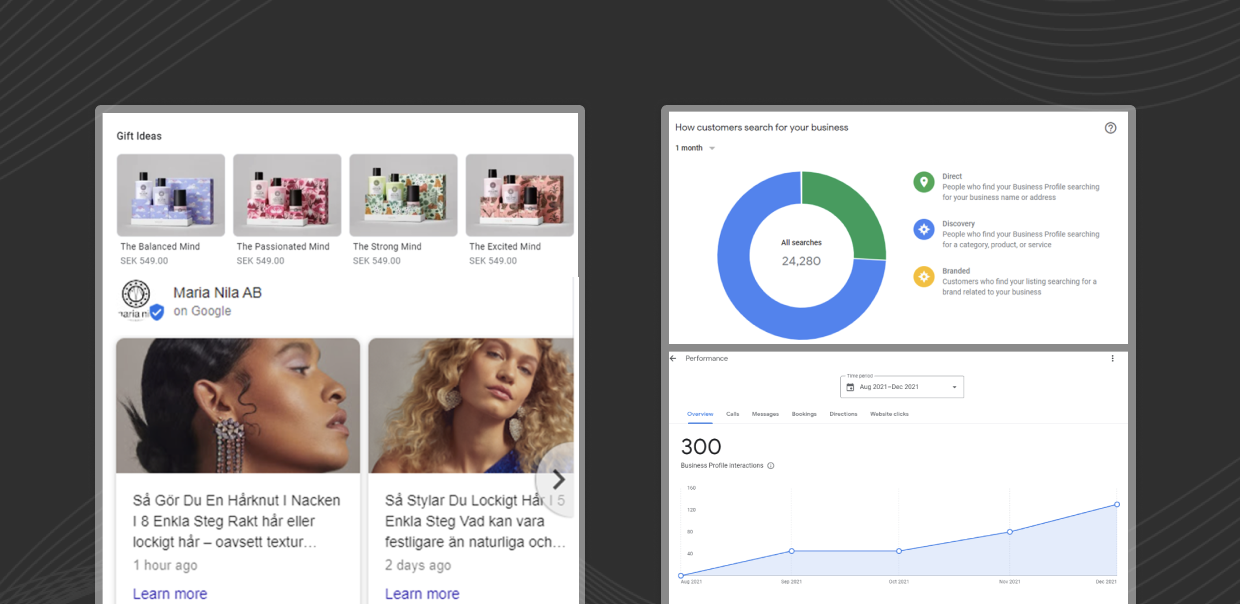This screenshot has height=604, width=1240.
Task: Open the help question mark icon
Action: click(1110, 127)
